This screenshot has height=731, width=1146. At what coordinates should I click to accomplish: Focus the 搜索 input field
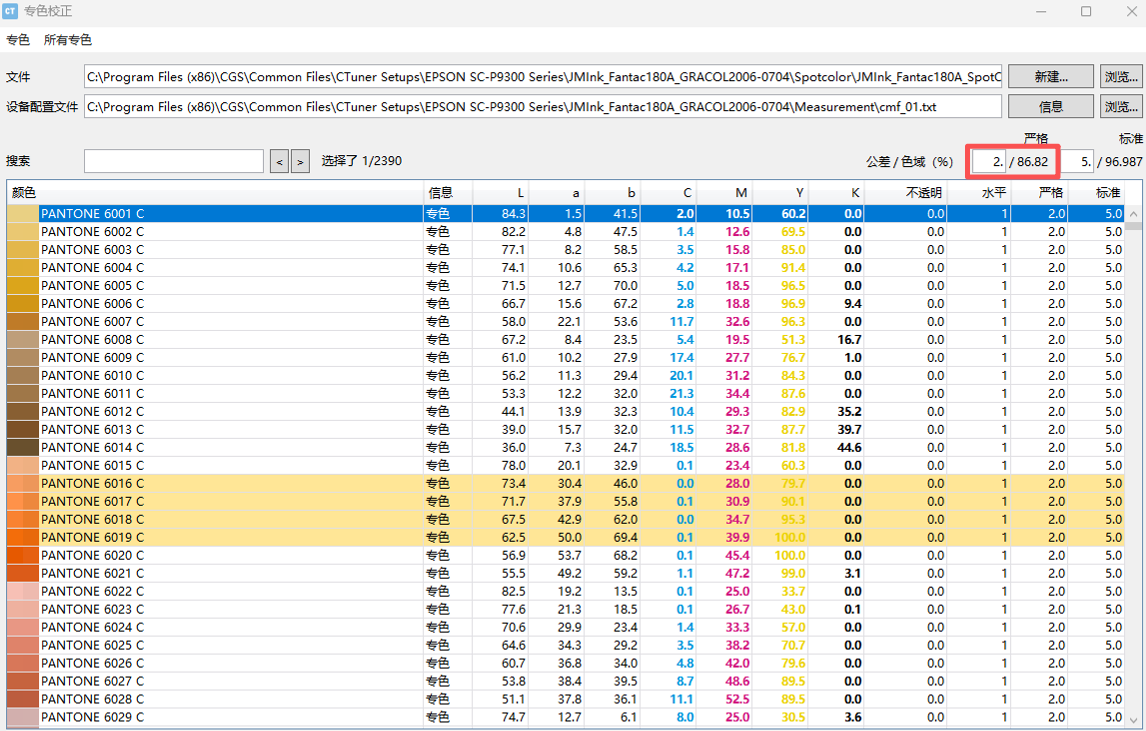pyautogui.click(x=174, y=161)
